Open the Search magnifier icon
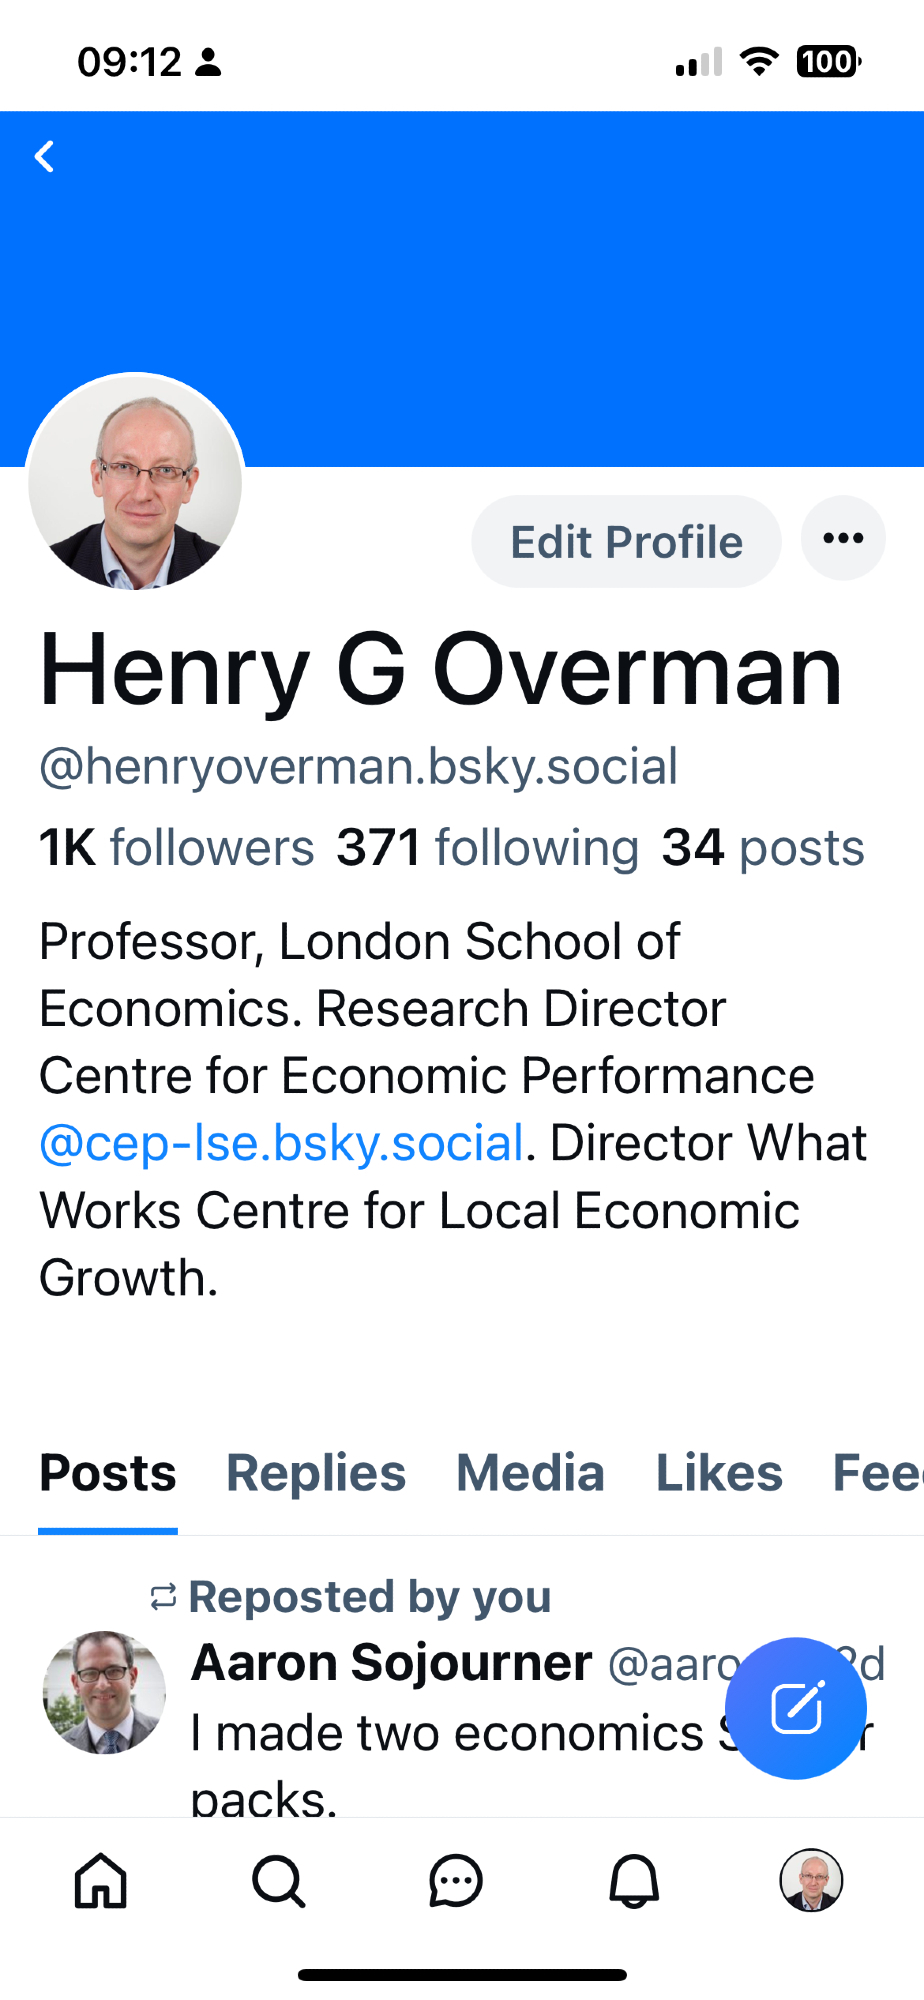 click(278, 1881)
